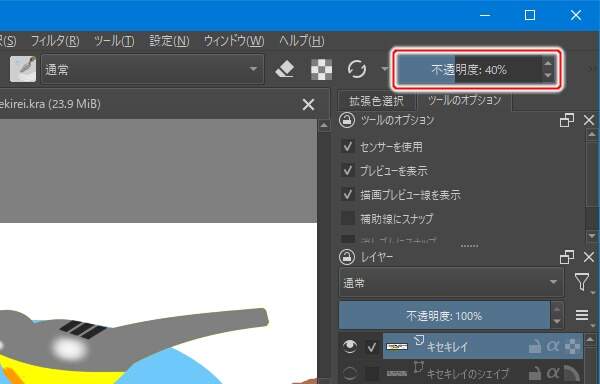
Task: Click up arrow of layer list scrollbar
Action: (590, 339)
